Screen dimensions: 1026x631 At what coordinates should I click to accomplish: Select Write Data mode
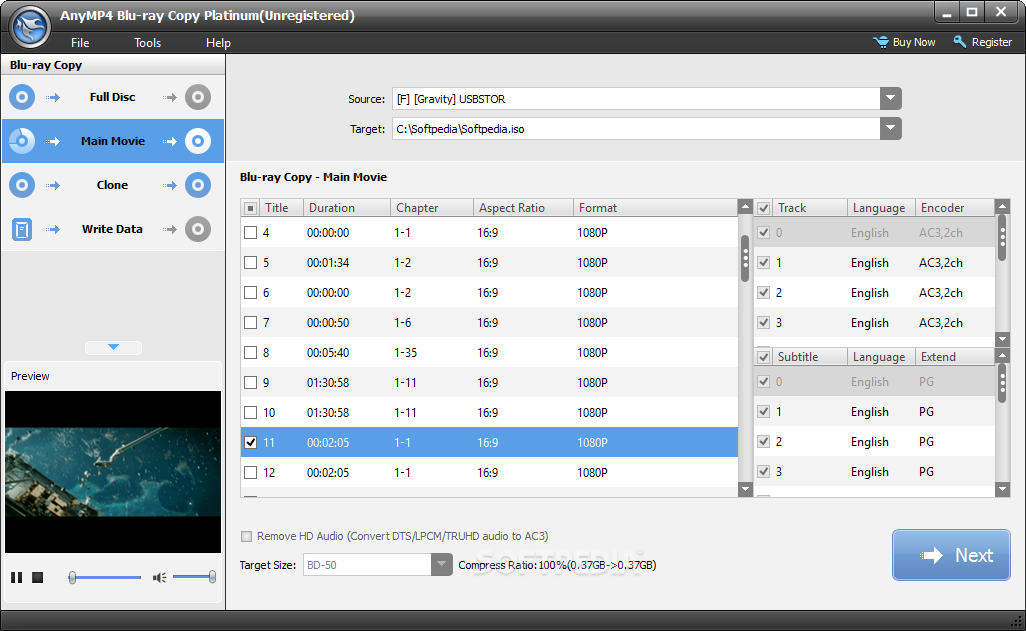coord(113,229)
